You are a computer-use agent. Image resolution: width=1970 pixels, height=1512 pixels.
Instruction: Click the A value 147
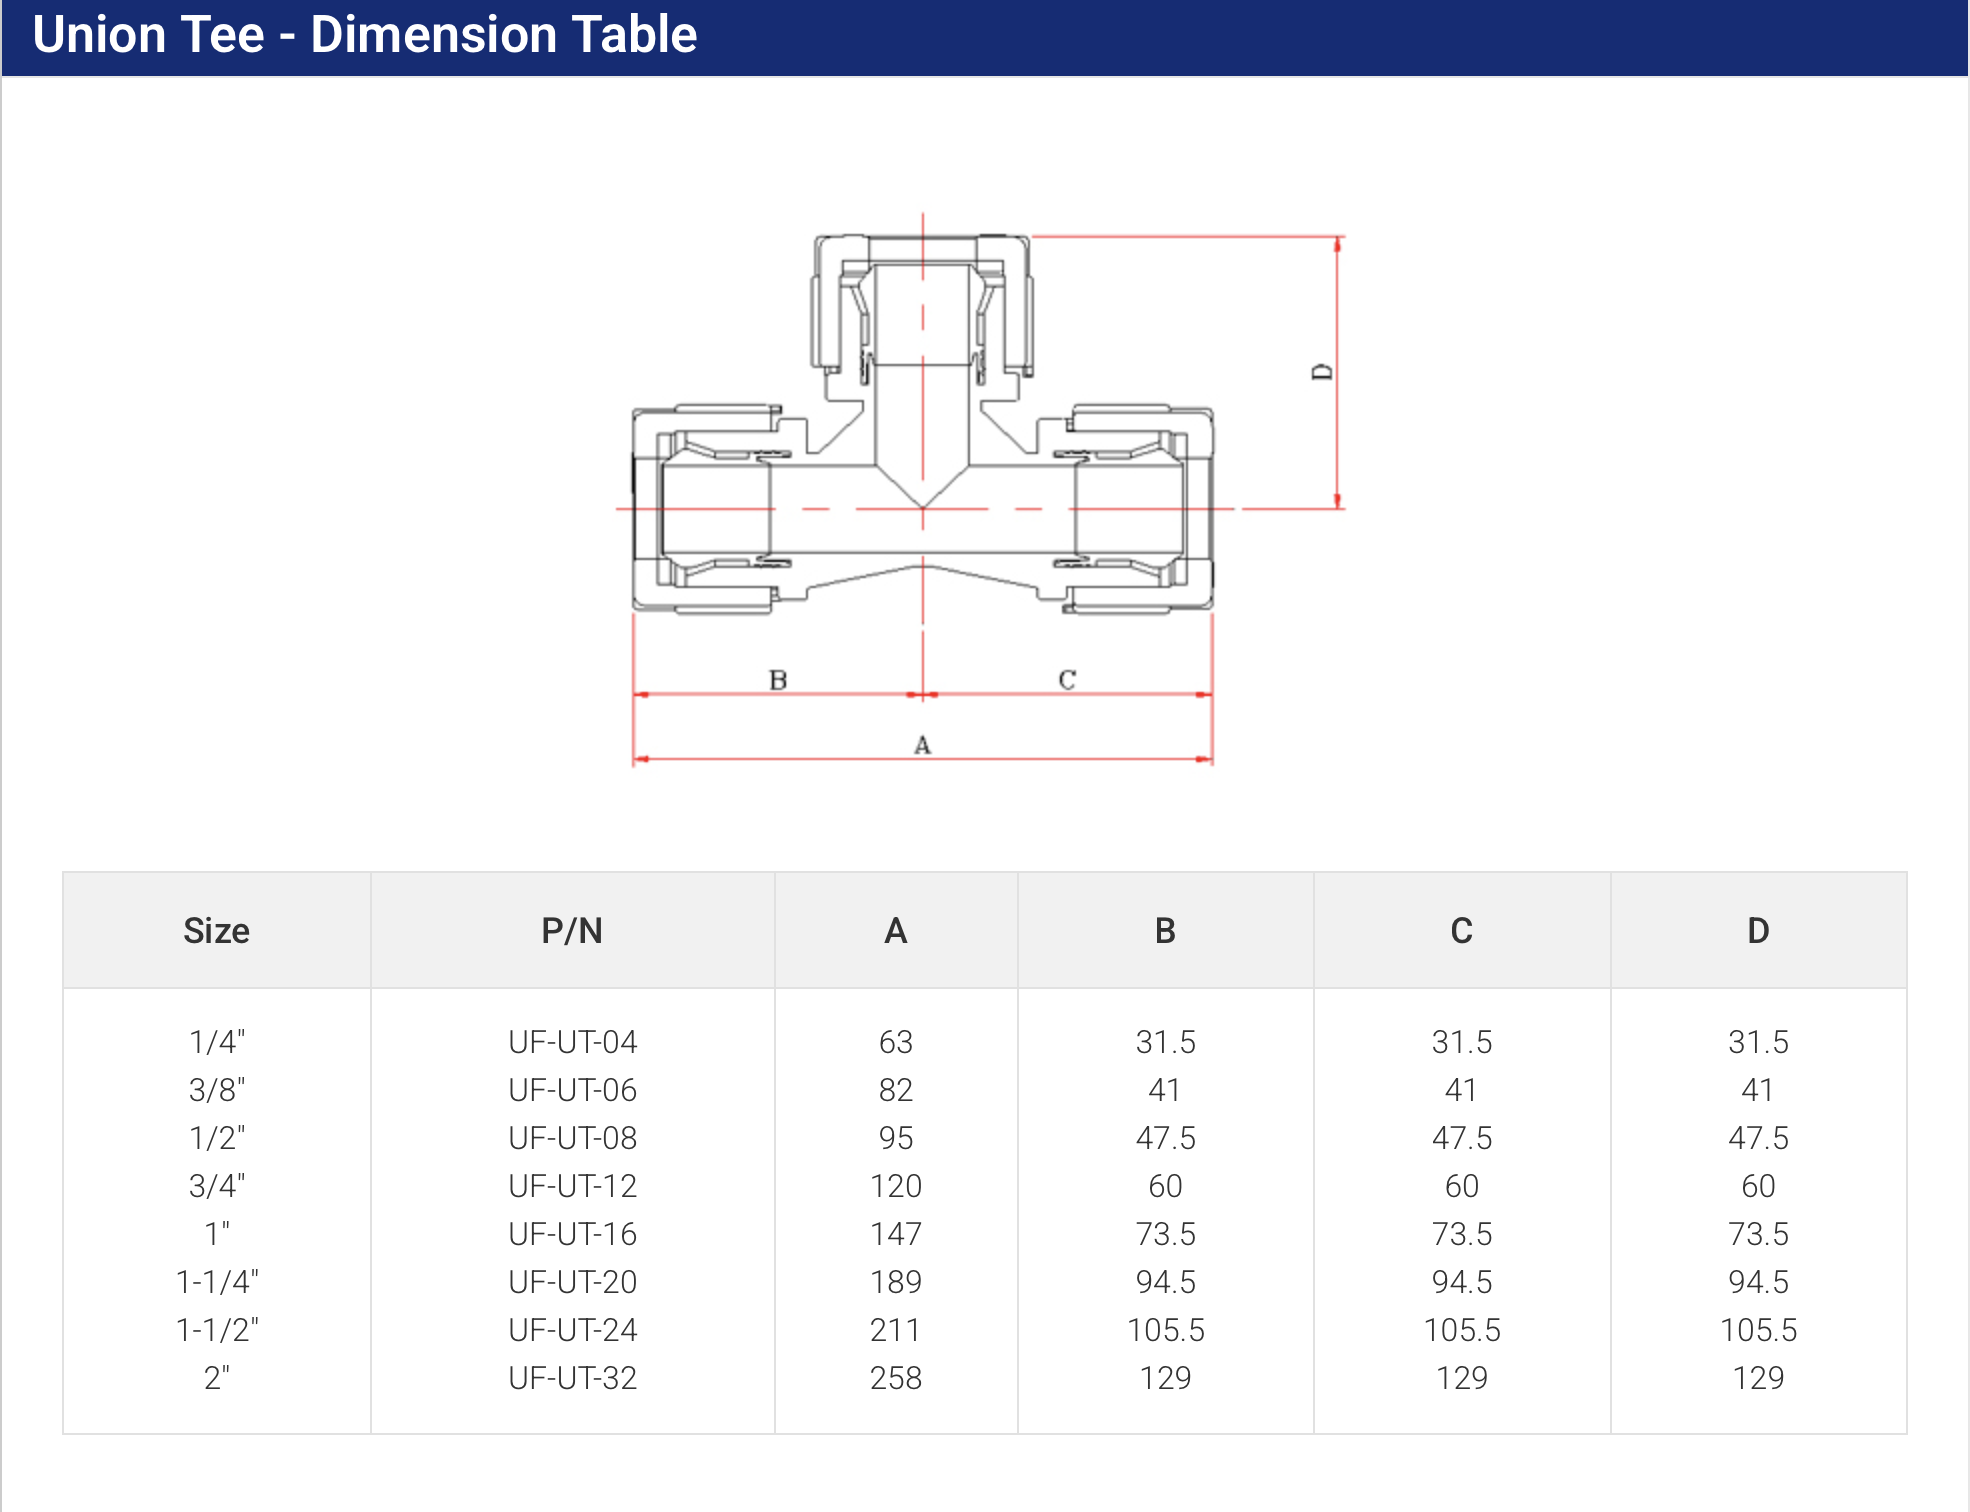coord(896,1234)
